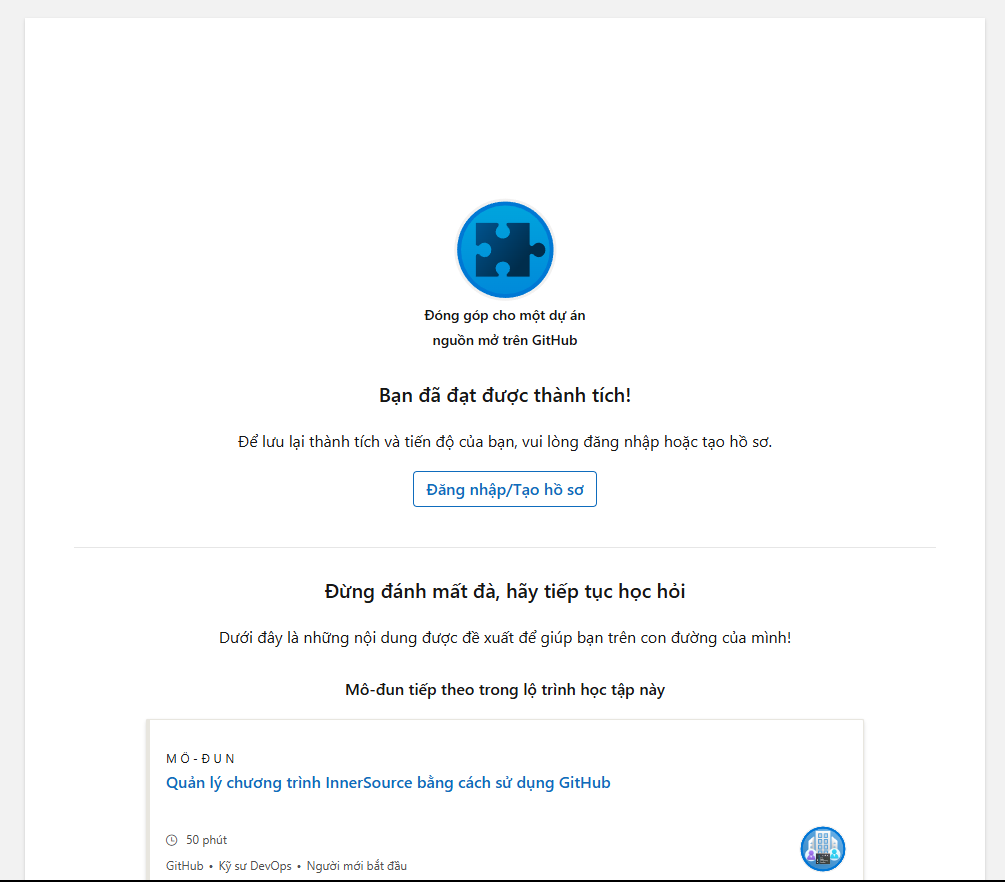Click the 'Để lưu lại thành tích và tiến độ' message
This screenshot has width=1005, height=882.
505,442
